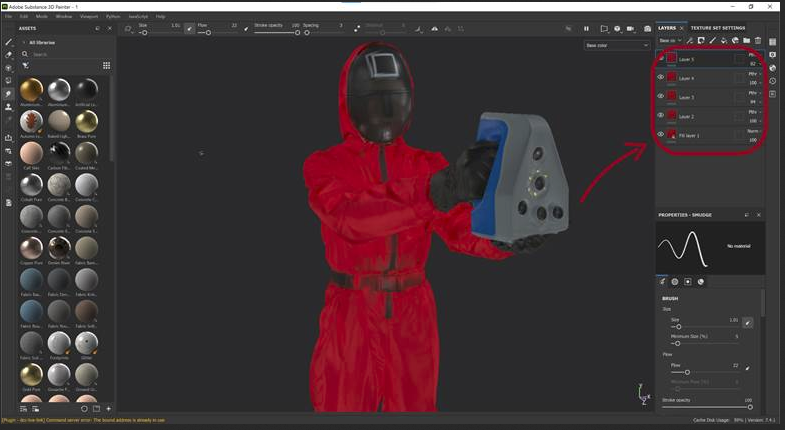Add a fill layer with the bucket icon
This screenshot has width=785, height=430.
pyautogui.click(x=723, y=41)
